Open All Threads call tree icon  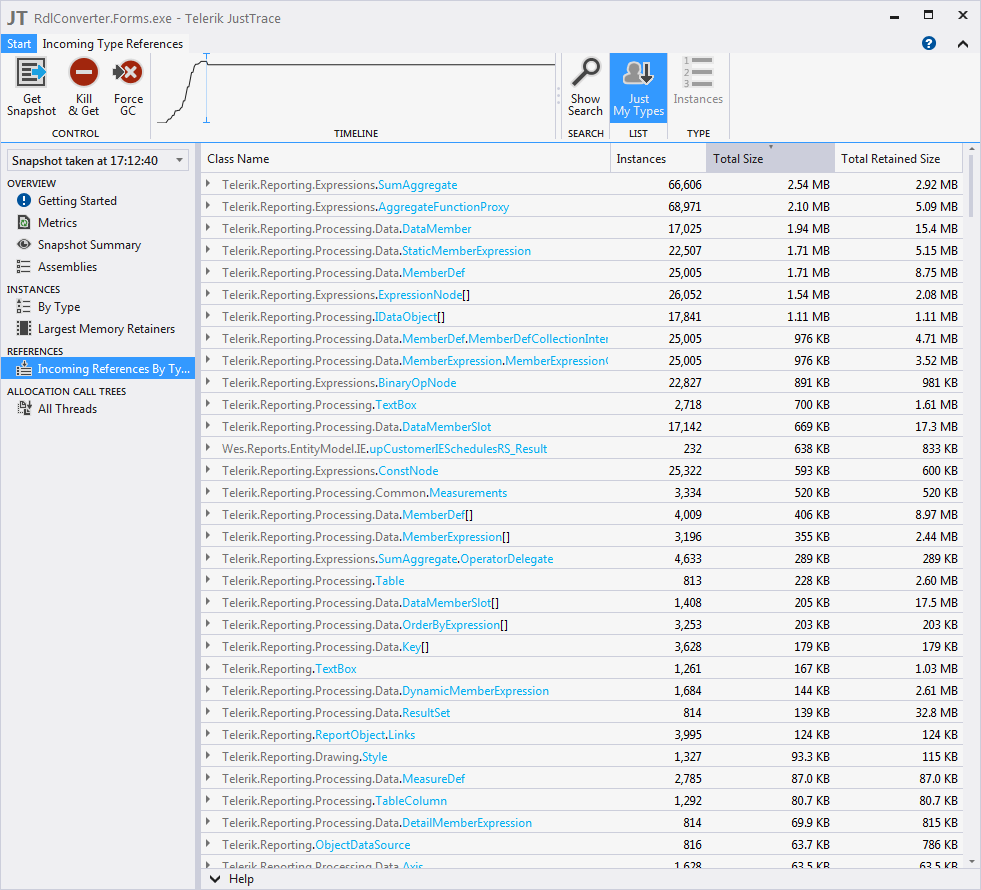[24, 408]
